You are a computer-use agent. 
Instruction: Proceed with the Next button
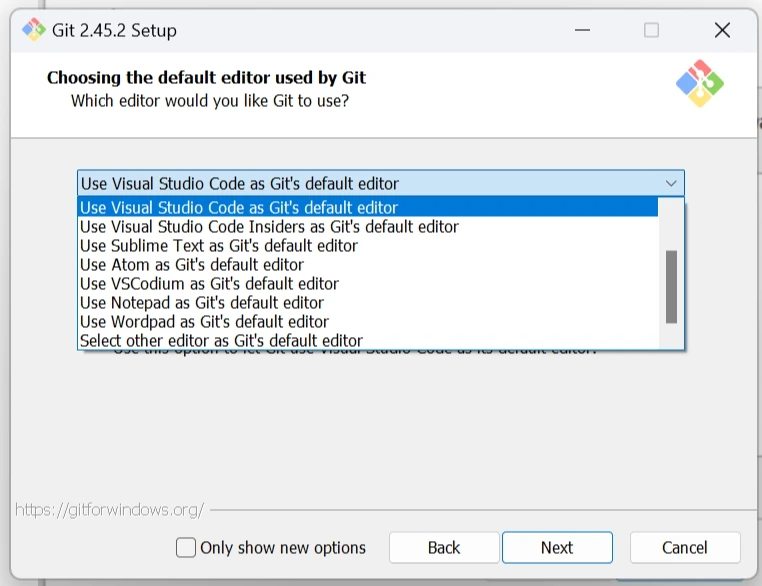click(x=557, y=548)
